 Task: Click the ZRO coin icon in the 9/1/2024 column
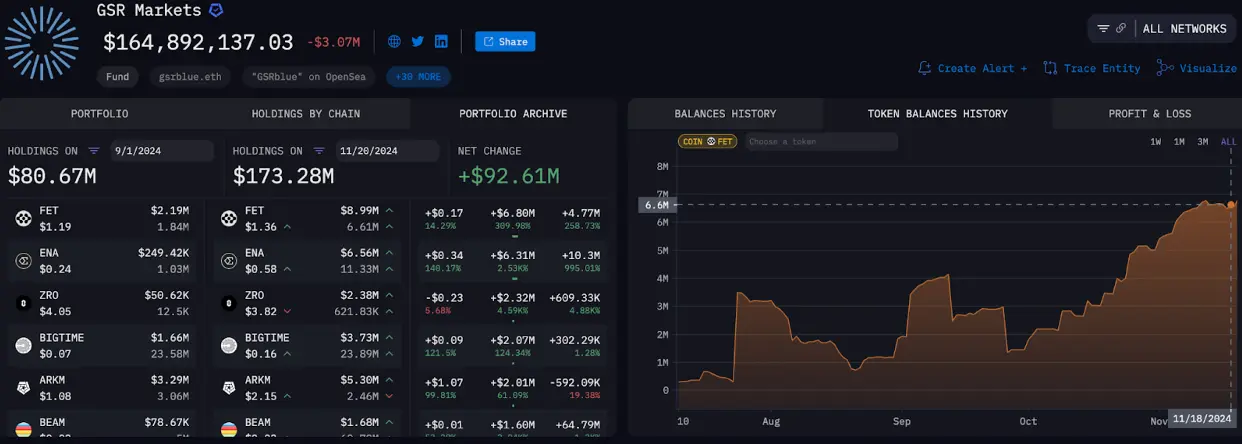point(24,302)
